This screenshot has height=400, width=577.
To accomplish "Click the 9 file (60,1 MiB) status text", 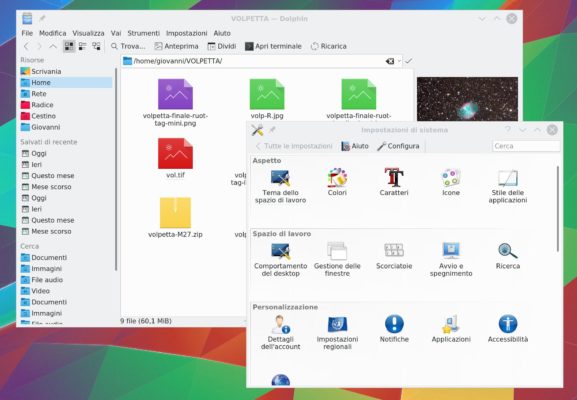I will click(x=146, y=321).
